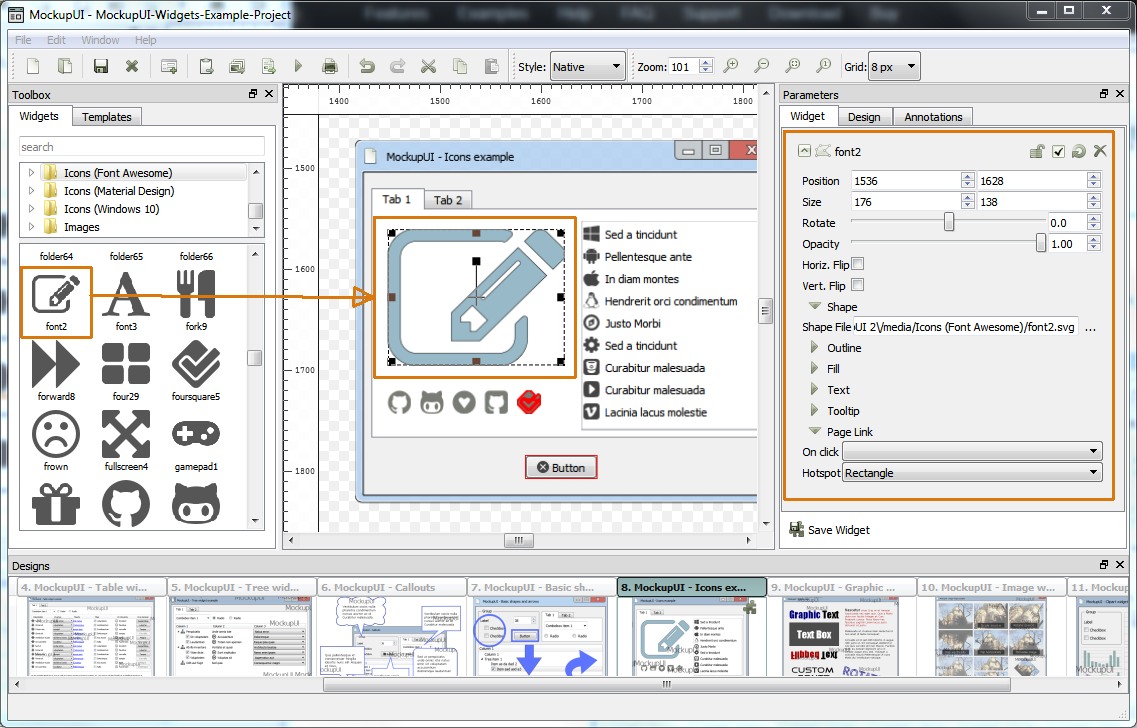Screen dimensions: 1137x728
Task: Click the Toolbox search field
Action: 141,146
